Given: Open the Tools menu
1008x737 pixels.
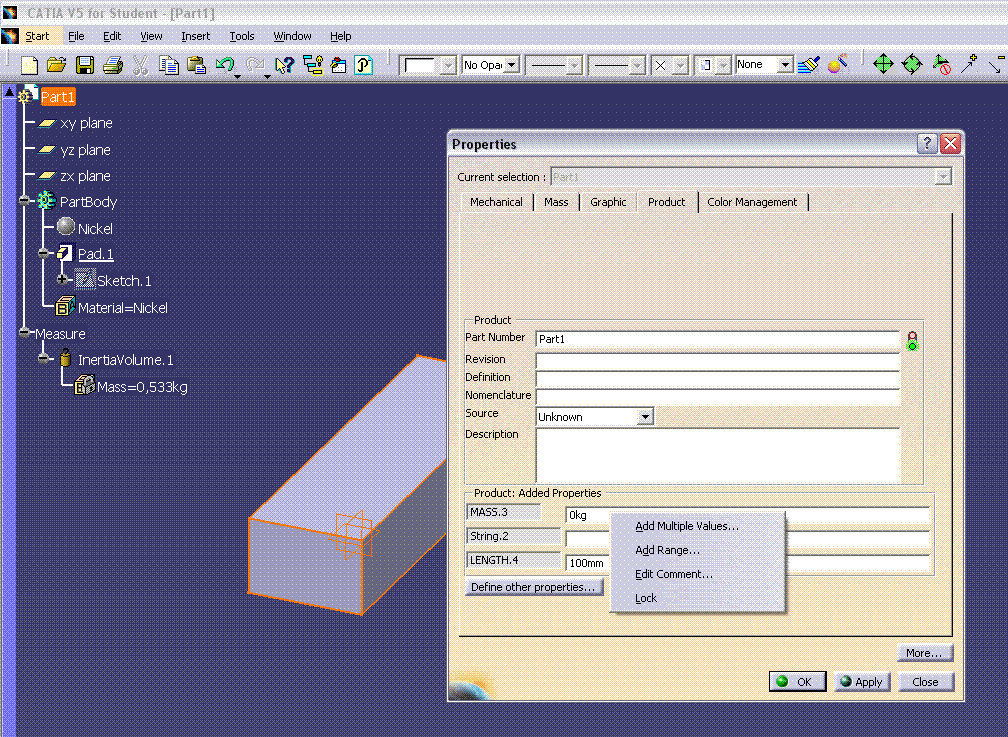Looking at the screenshot, I should [x=242, y=36].
